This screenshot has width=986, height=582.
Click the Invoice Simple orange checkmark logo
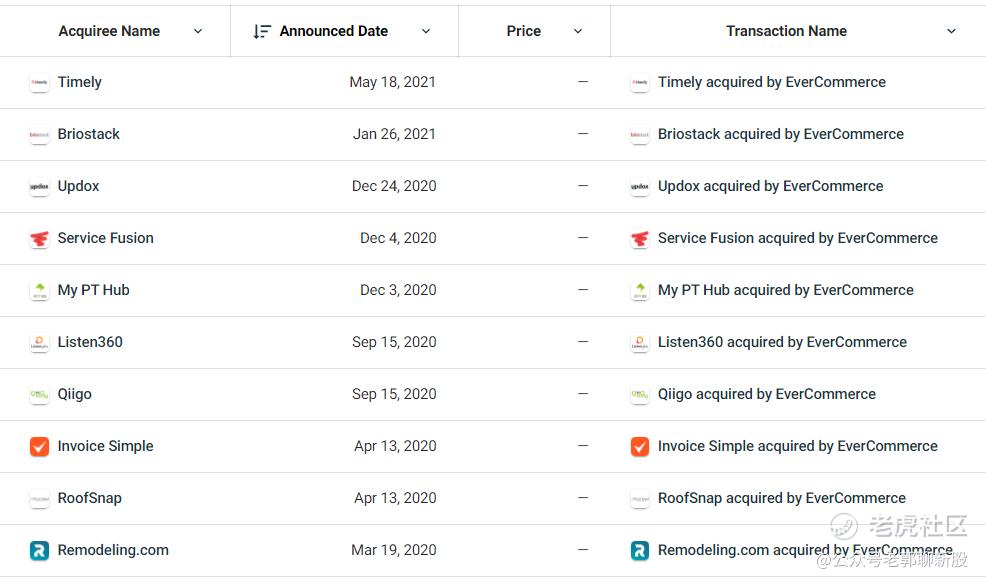(x=39, y=447)
